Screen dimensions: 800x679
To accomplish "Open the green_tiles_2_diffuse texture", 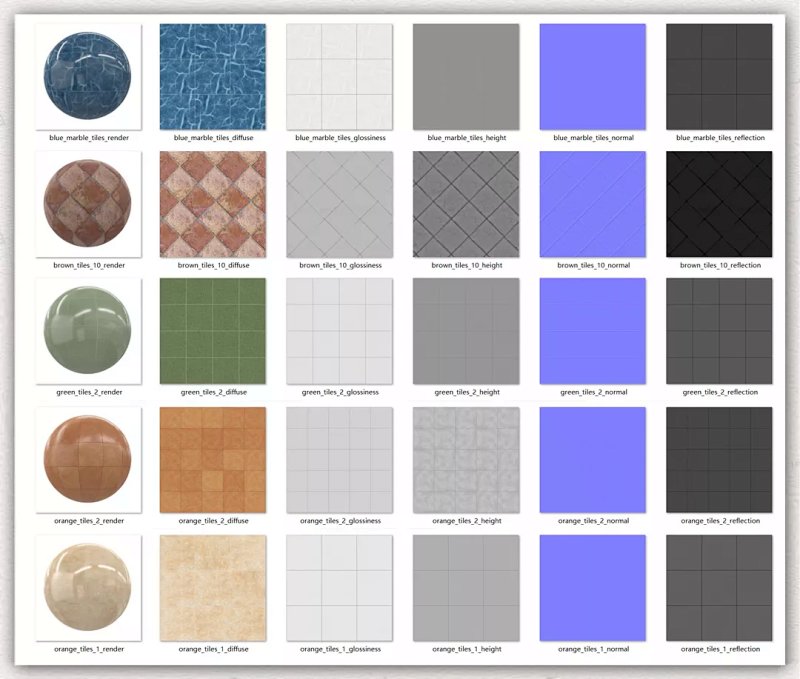I will [x=213, y=331].
